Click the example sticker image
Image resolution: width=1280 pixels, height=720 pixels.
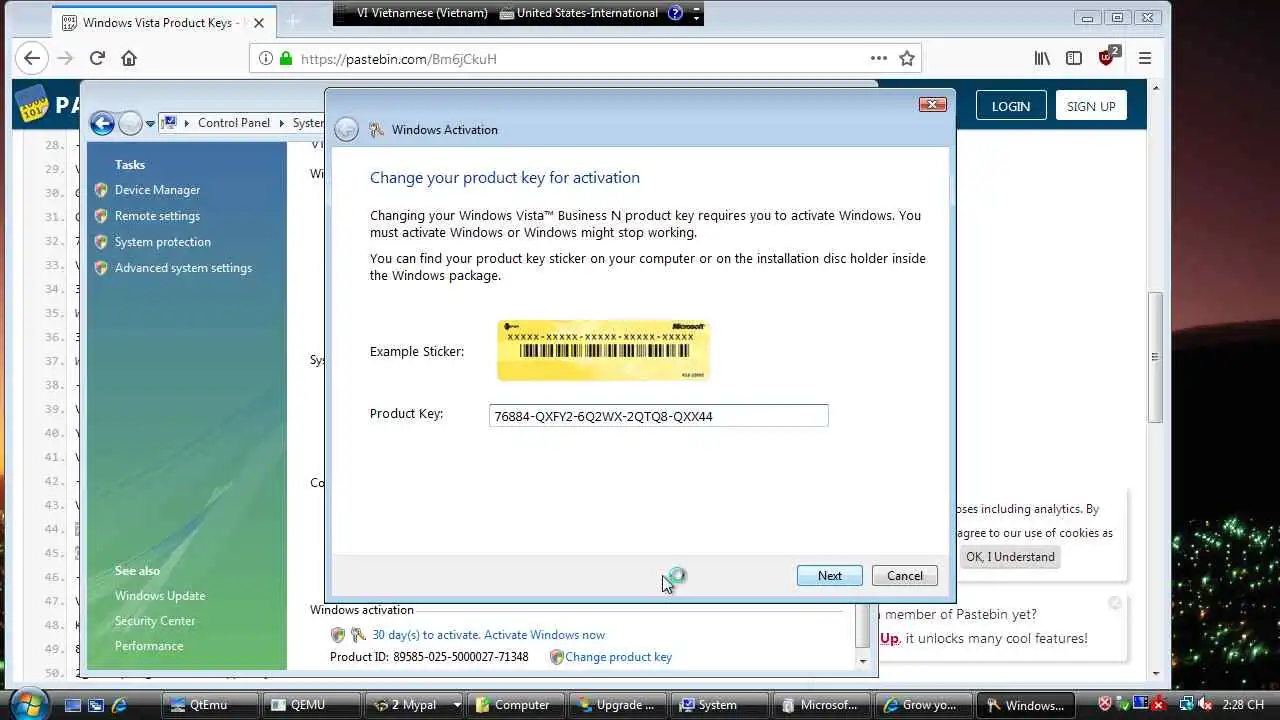603,350
